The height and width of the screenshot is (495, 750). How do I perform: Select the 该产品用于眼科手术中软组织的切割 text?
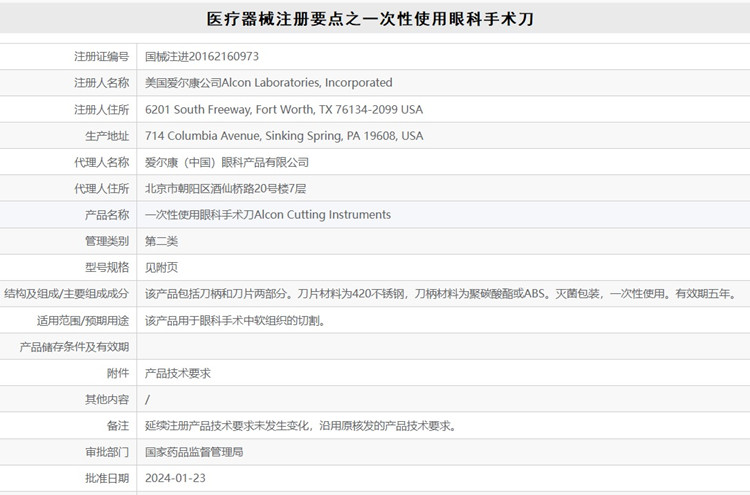point(236,320)
